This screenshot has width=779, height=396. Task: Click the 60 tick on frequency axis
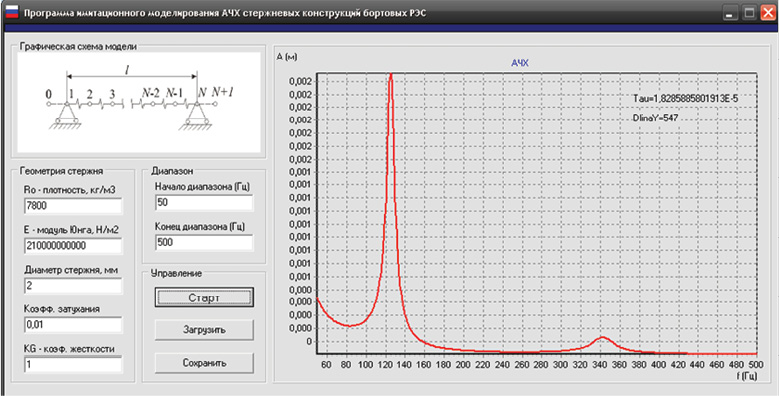coord(327,364)
